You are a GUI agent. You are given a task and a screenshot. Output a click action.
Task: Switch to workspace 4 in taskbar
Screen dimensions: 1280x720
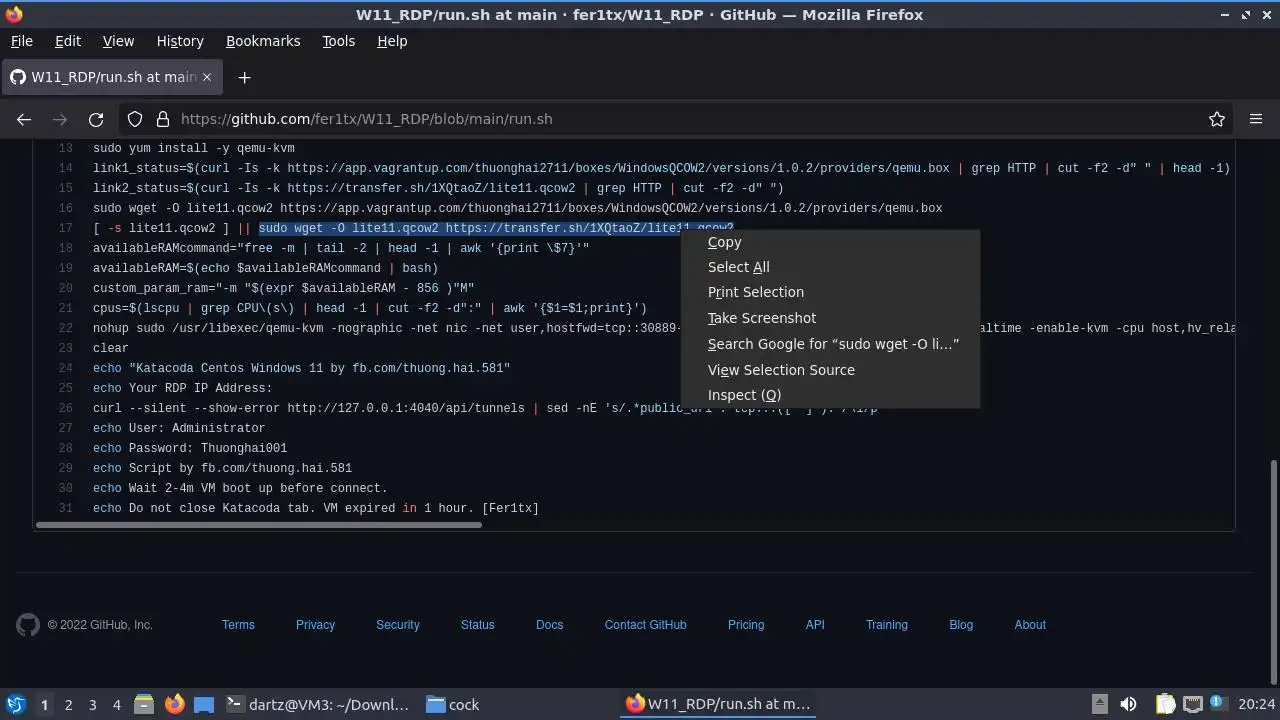click(x=116, y=705)
